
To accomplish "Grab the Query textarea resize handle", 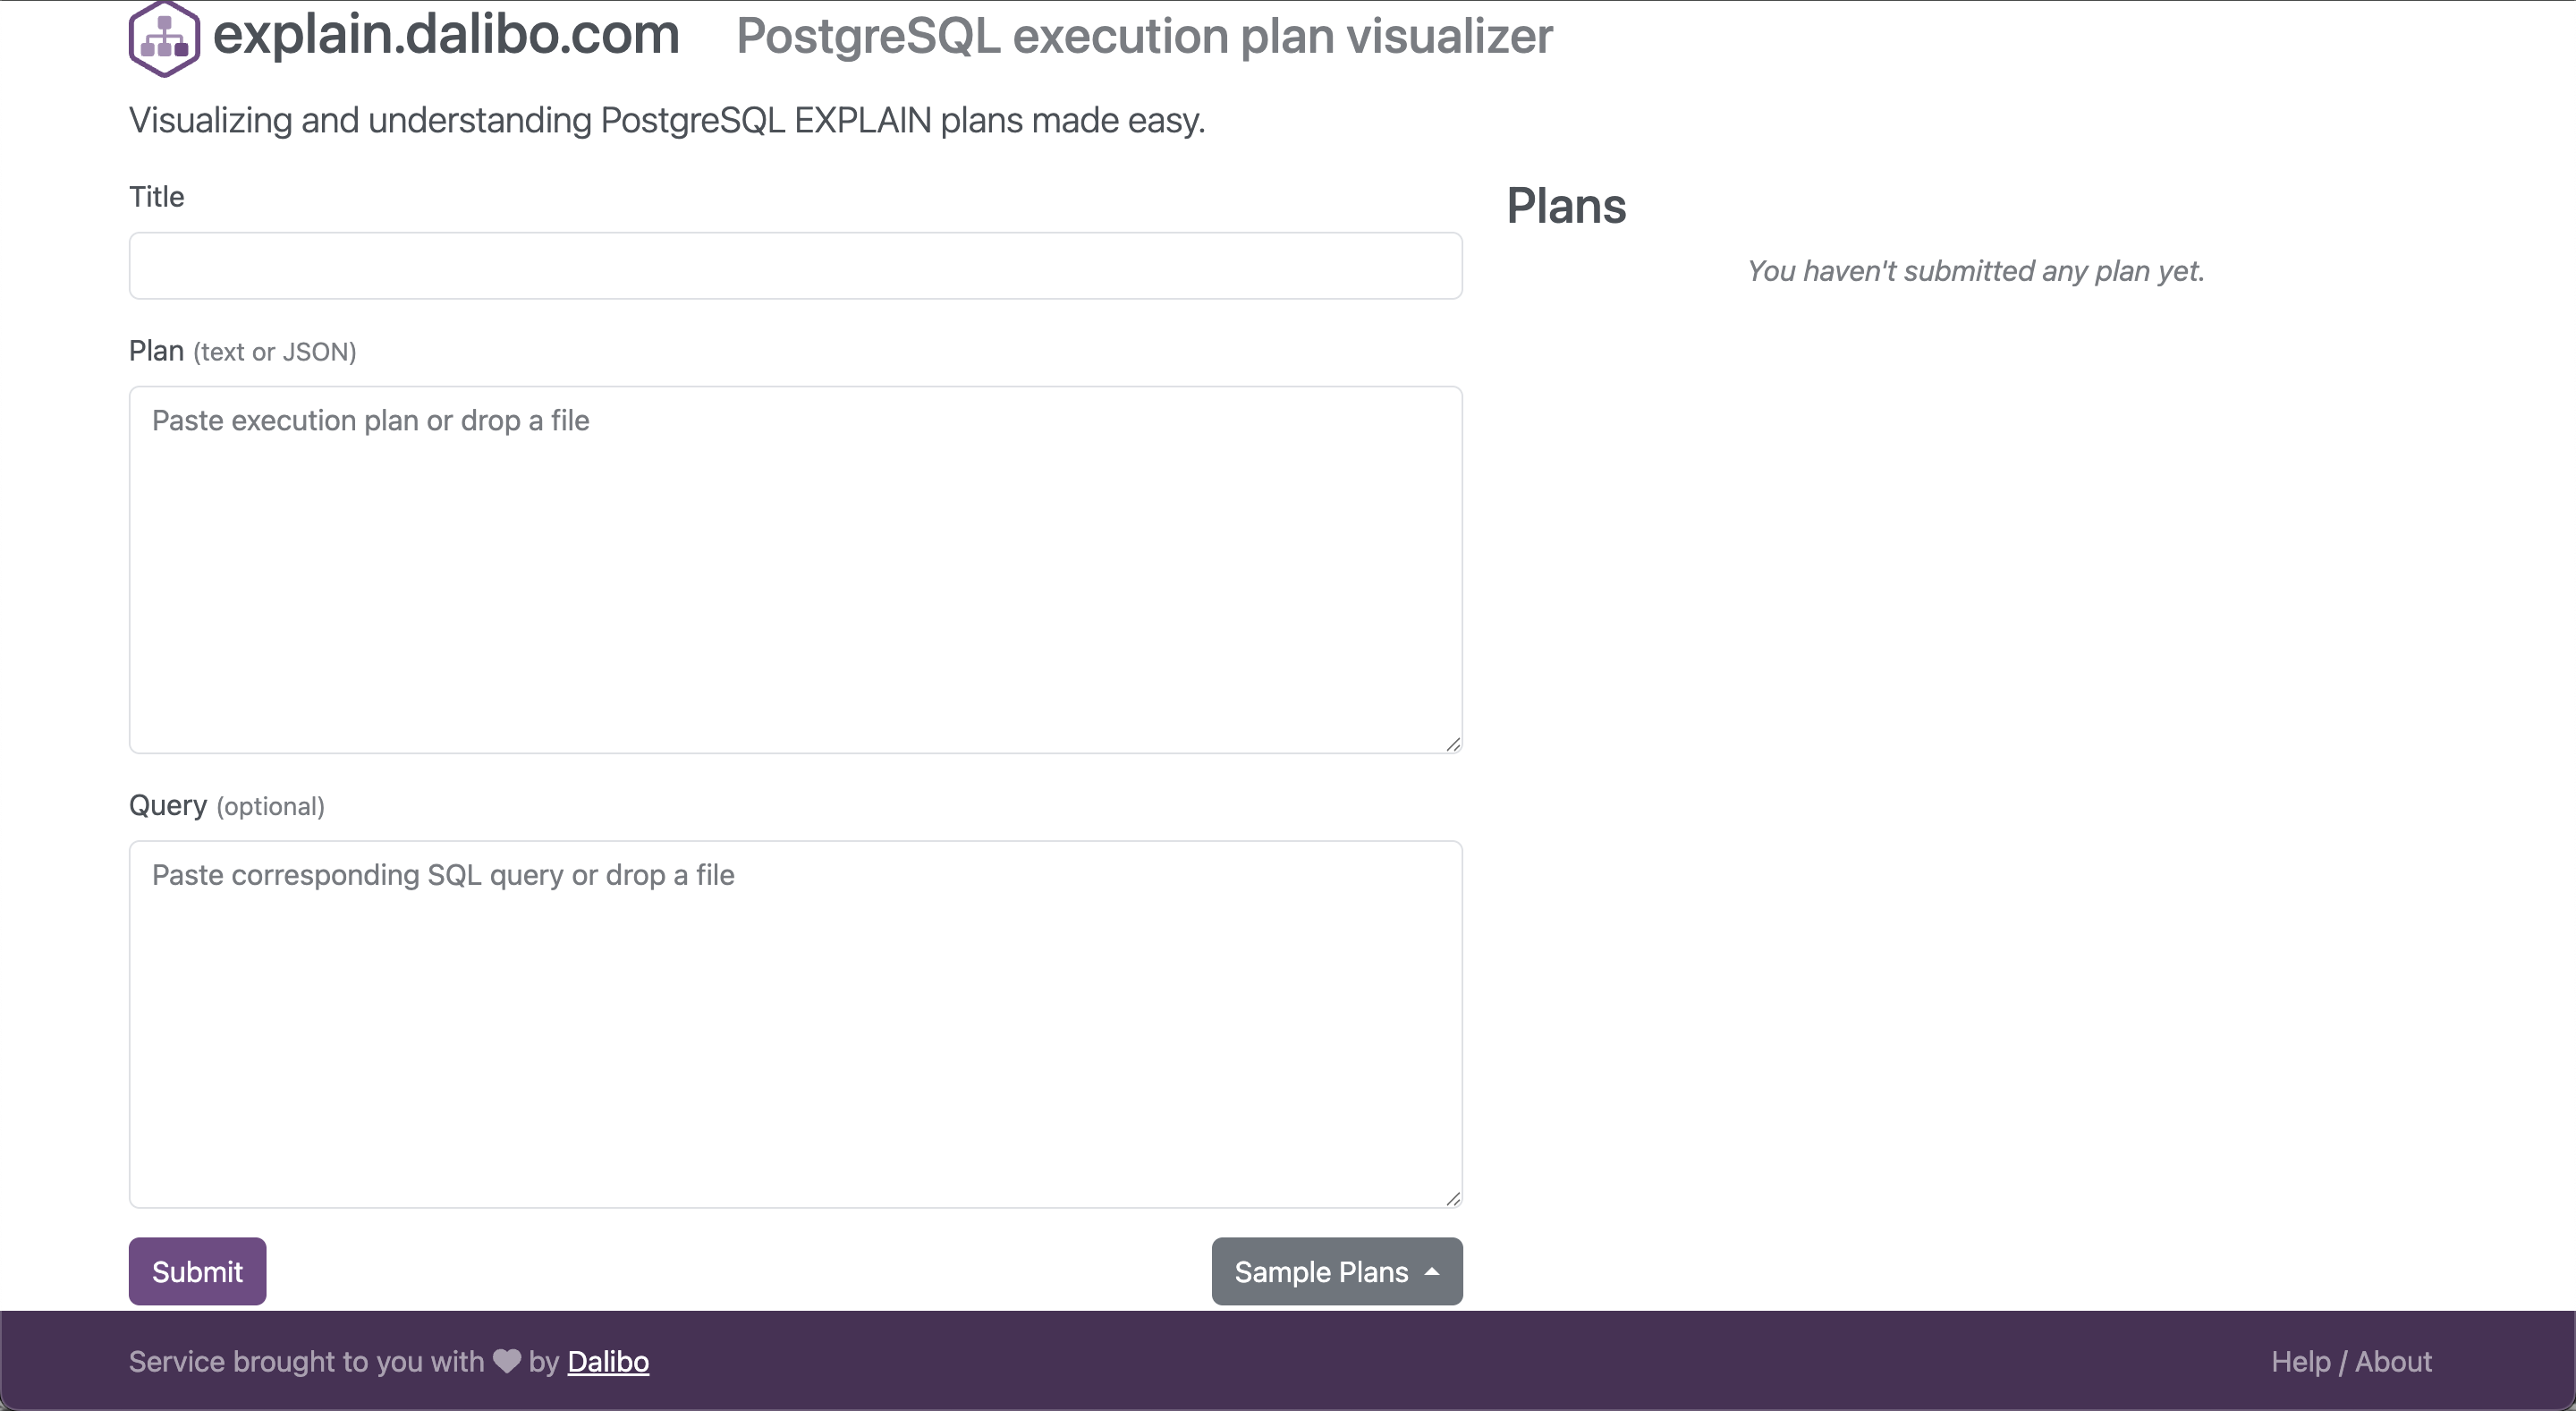I will pos(1452,1198).
